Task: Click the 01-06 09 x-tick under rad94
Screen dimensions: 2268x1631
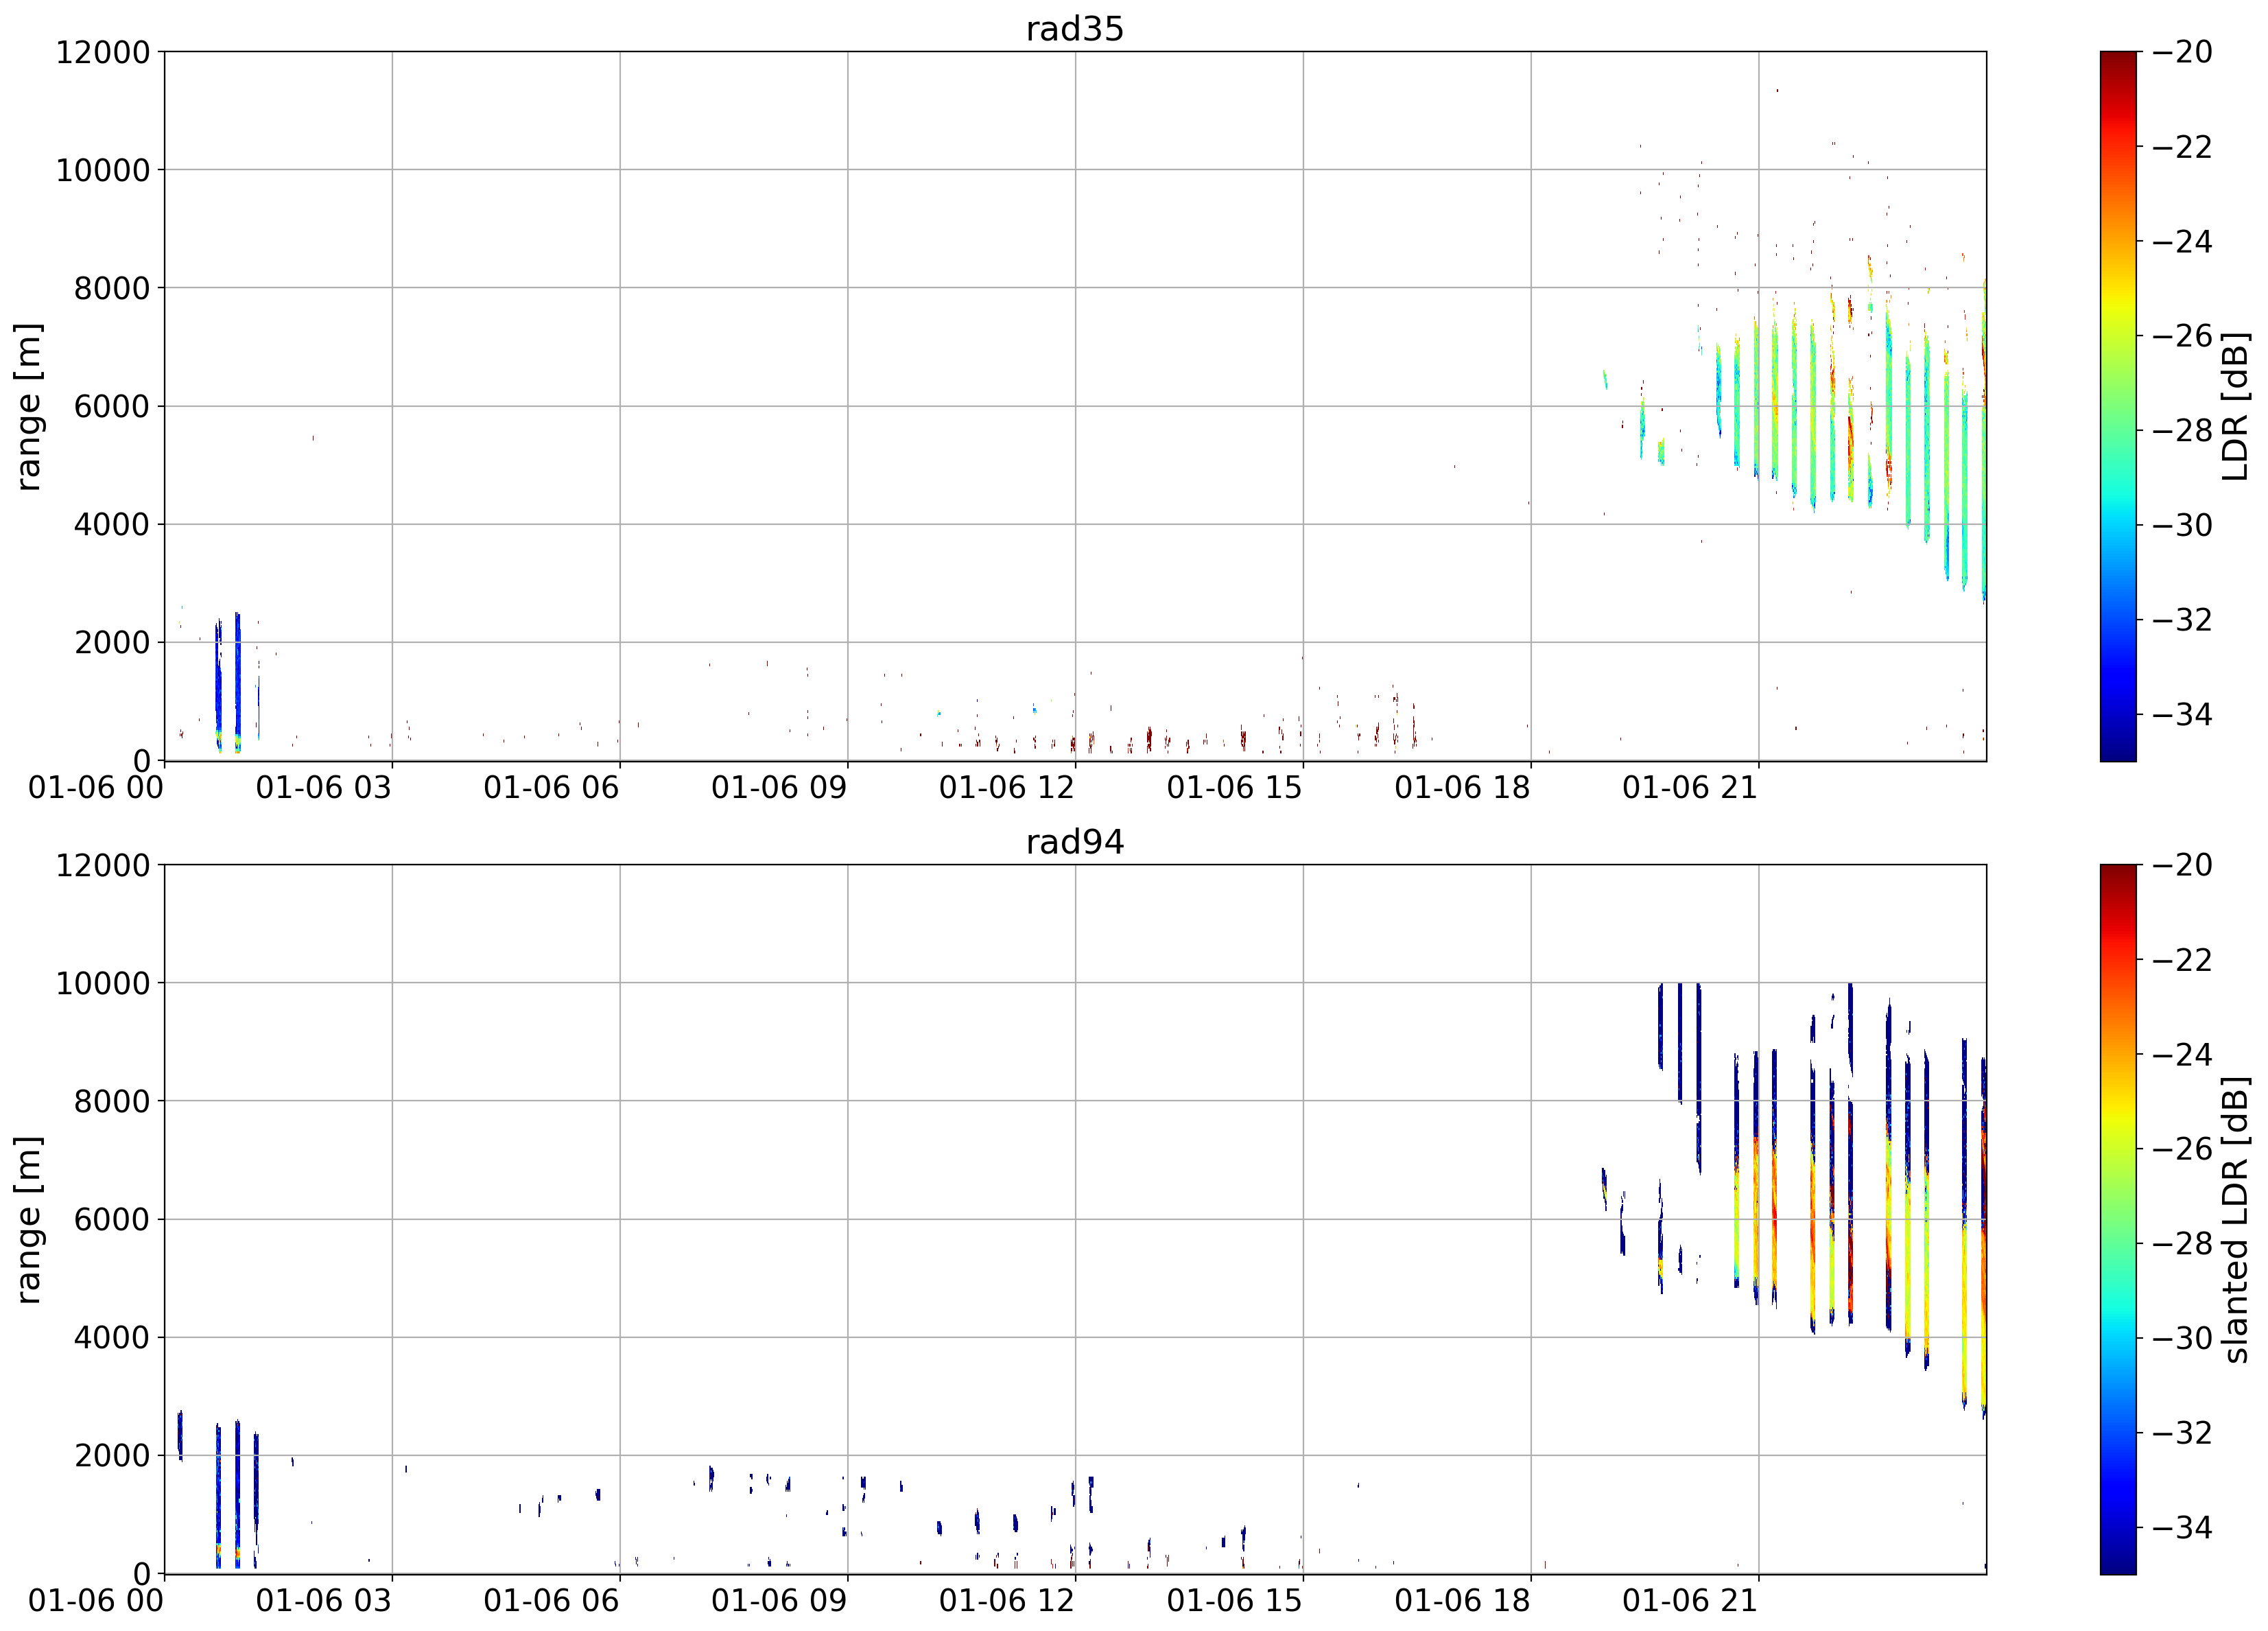Action: [x=779, y=1601]
